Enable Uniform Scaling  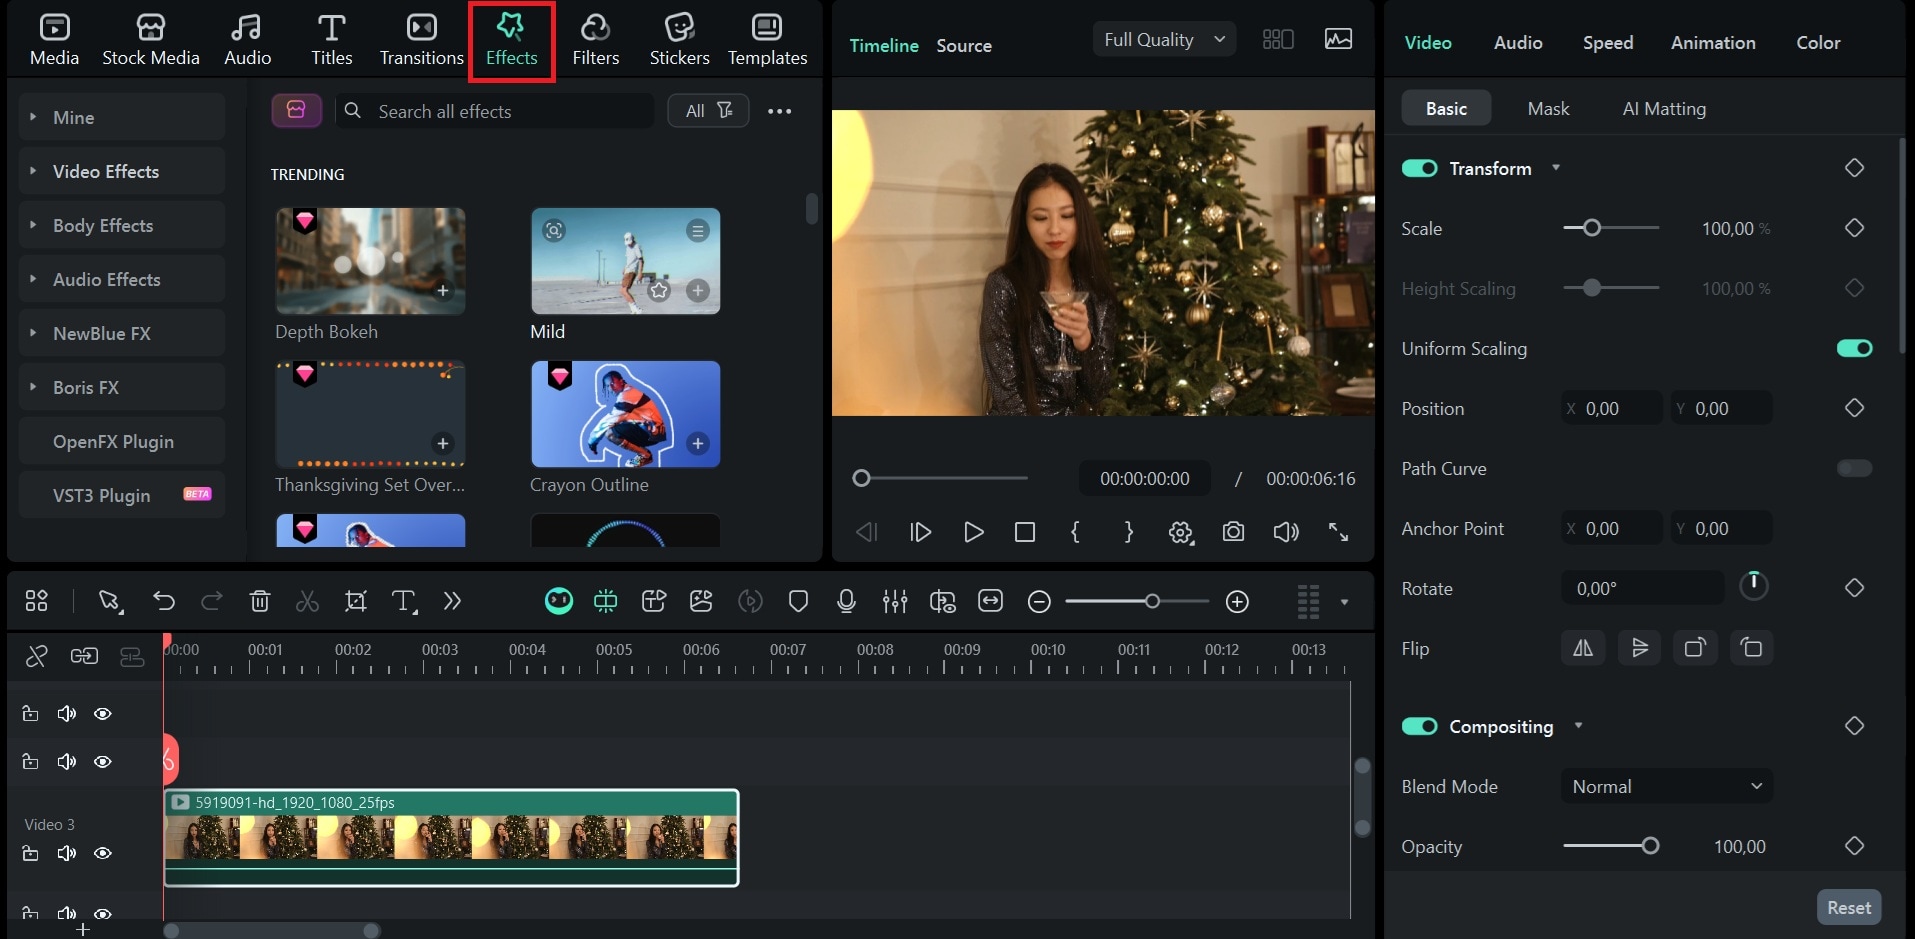[x=1853, y=348]
